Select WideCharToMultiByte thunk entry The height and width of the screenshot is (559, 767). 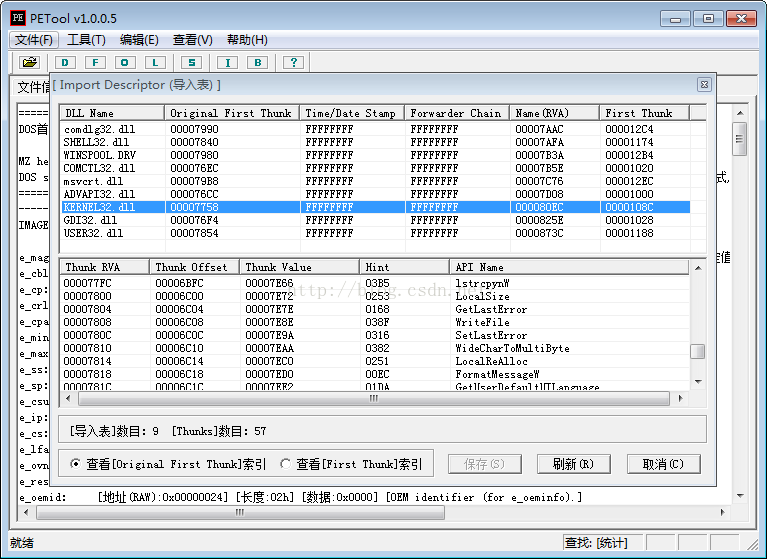(376, 348)
